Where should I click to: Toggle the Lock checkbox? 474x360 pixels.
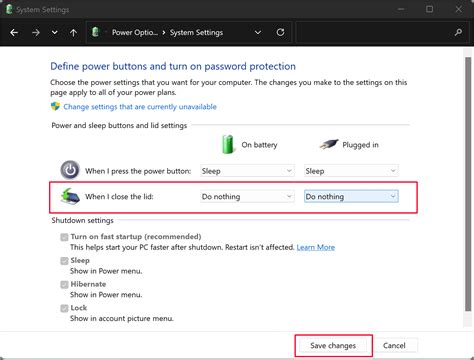(x=64, y=308)
